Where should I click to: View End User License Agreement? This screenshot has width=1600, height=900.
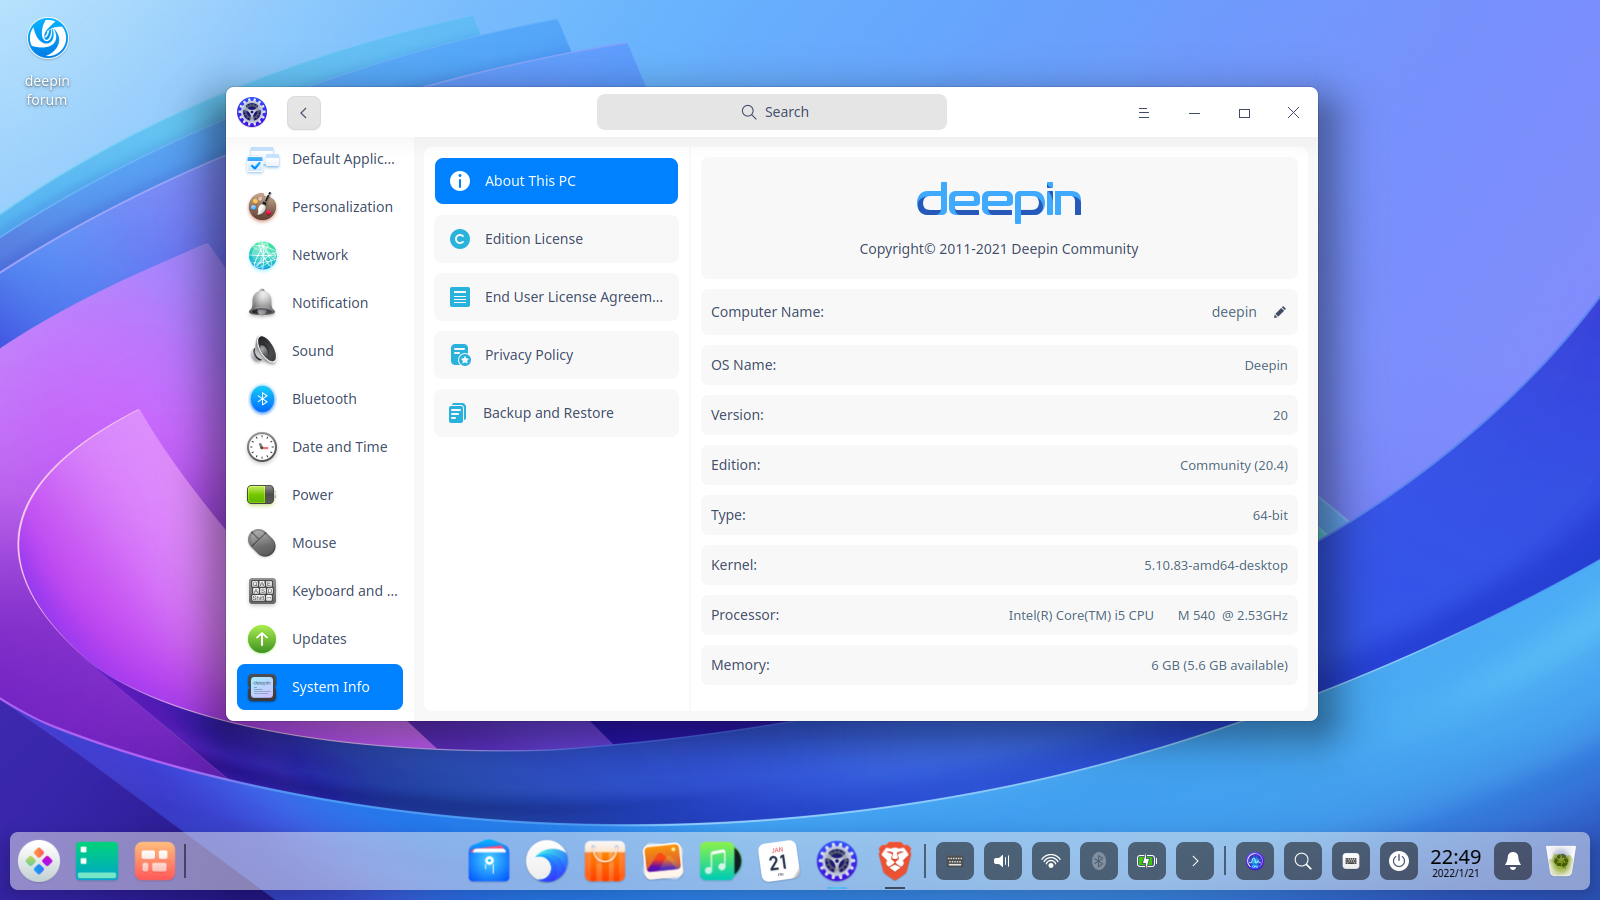[x=556, y=297]
